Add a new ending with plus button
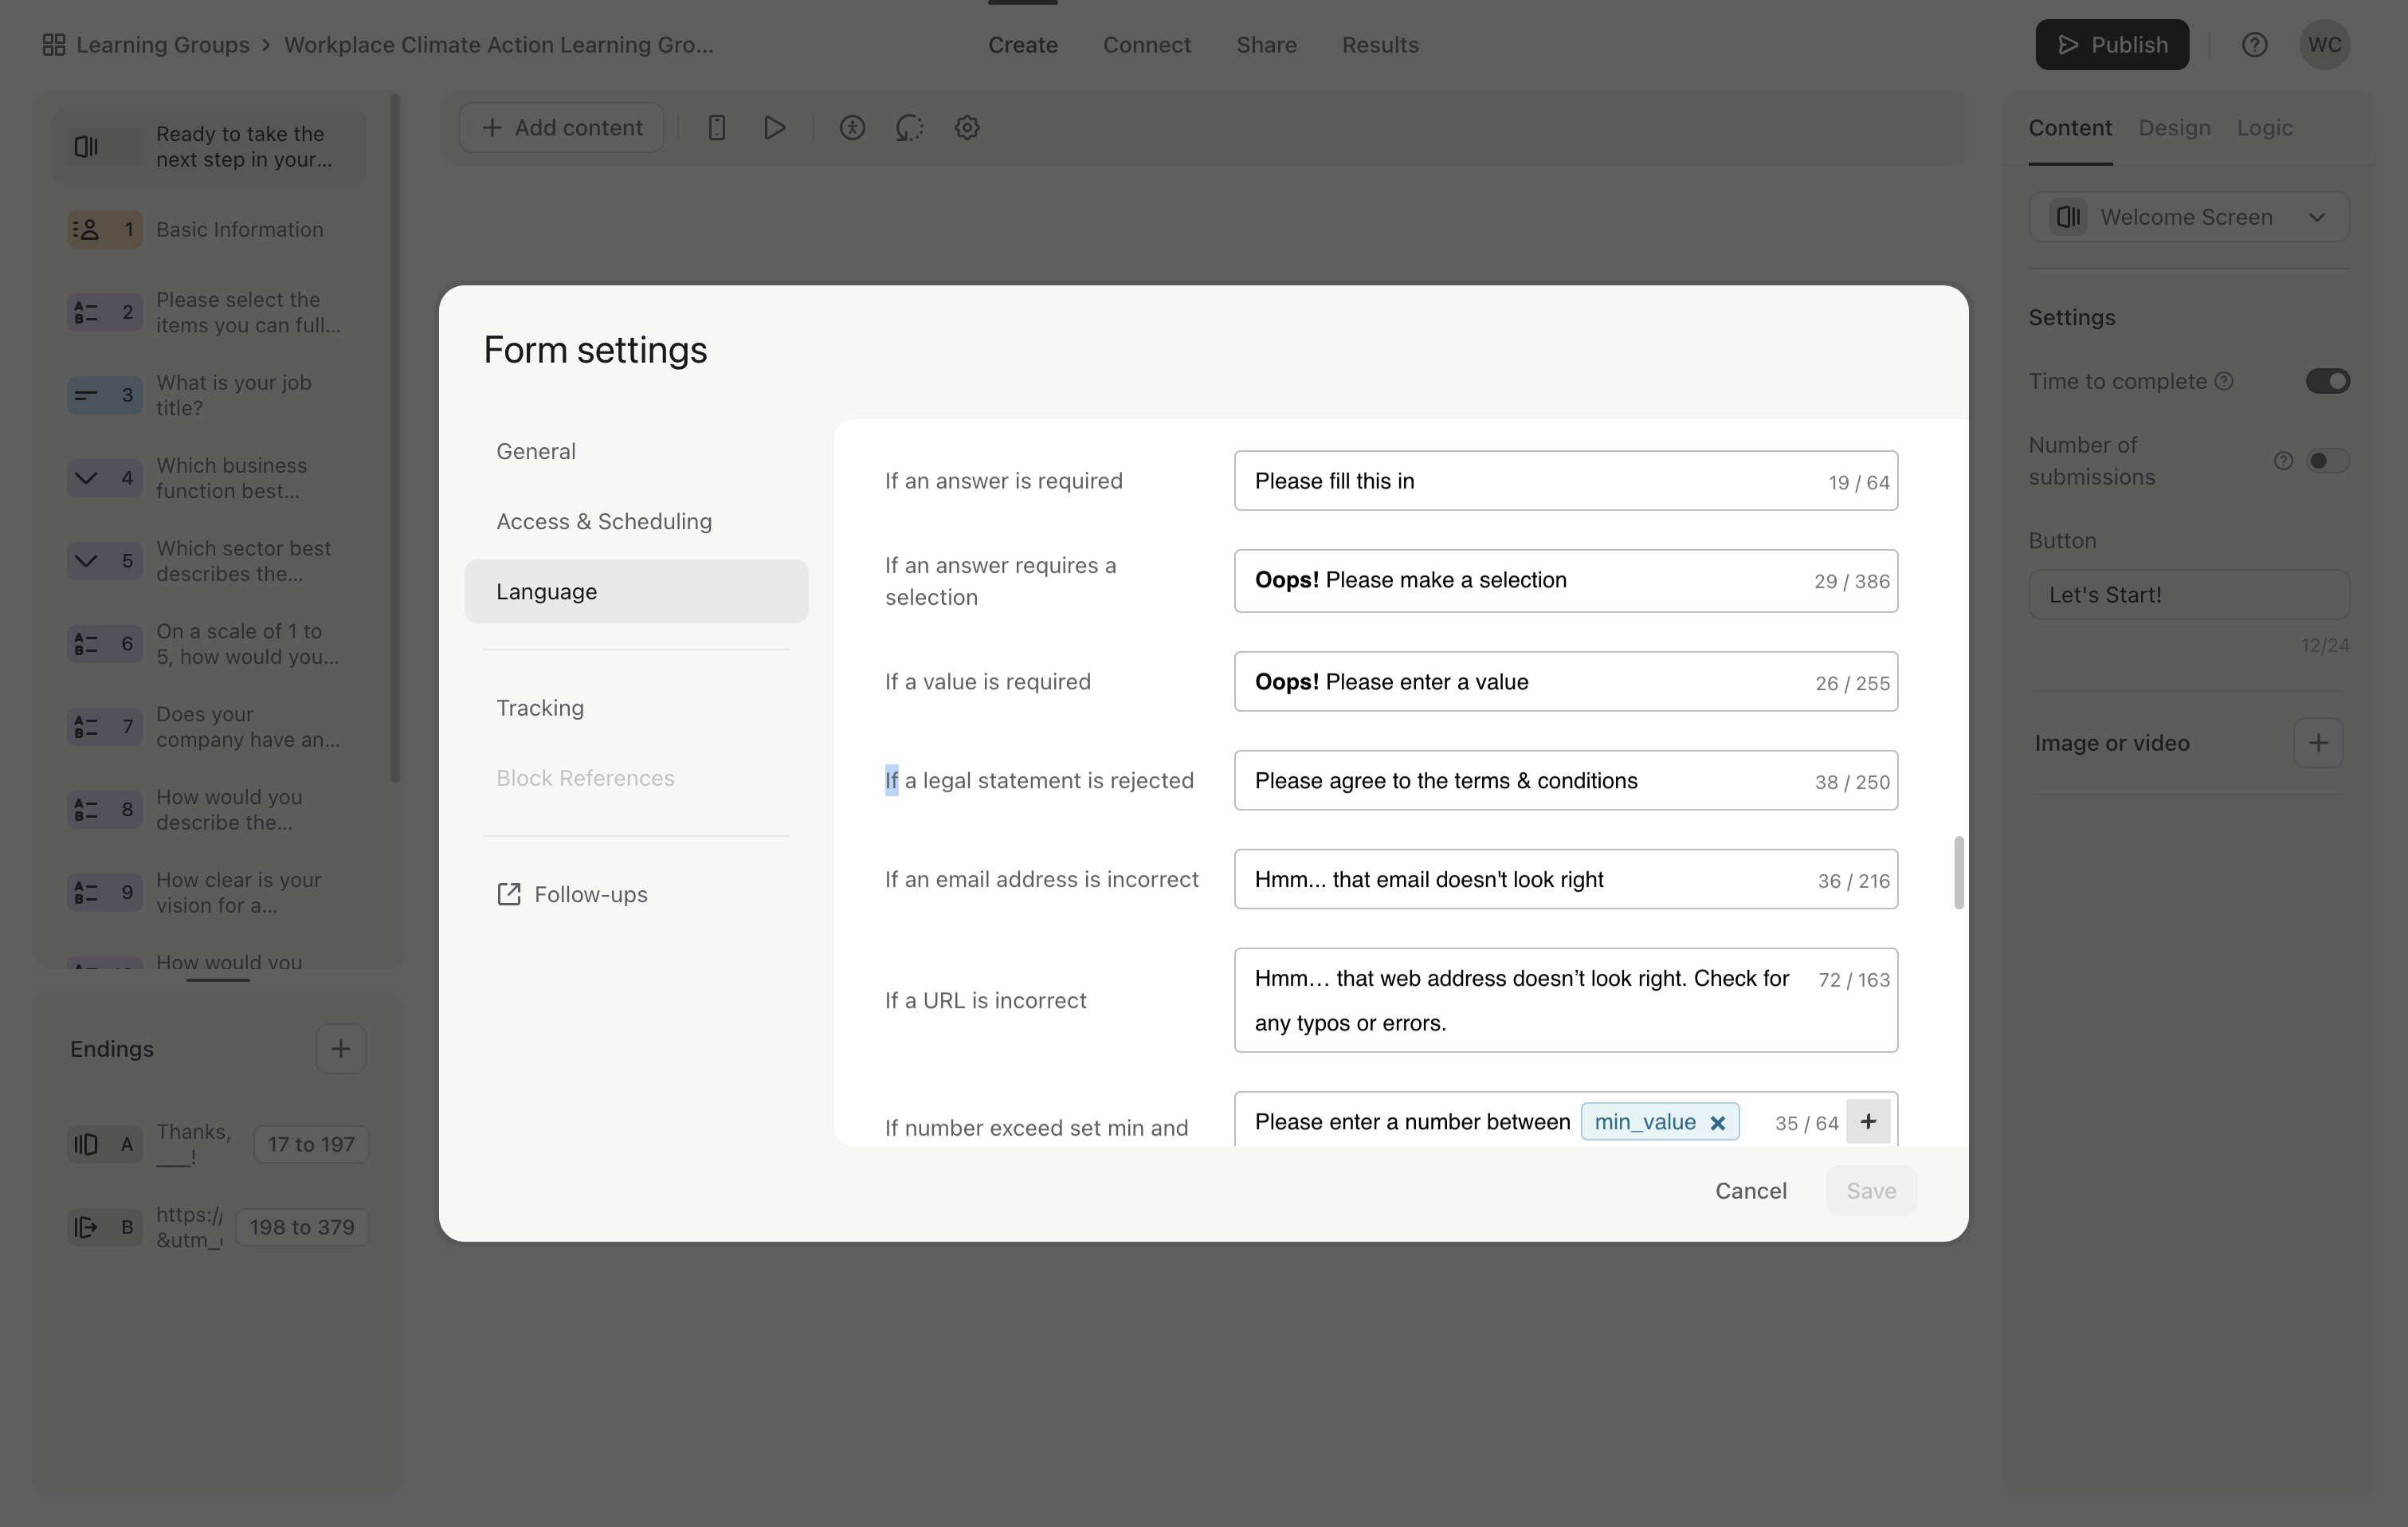2408x1527 pixels. (x=341, y=1049)
